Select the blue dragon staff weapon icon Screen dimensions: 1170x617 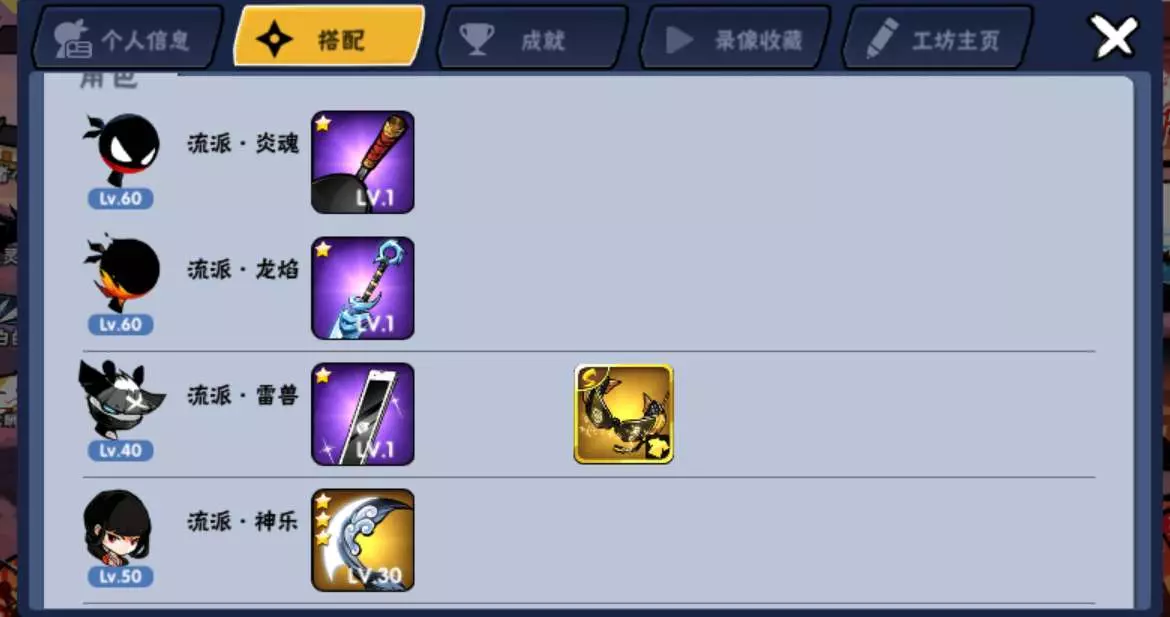click(x=363, y=288)
